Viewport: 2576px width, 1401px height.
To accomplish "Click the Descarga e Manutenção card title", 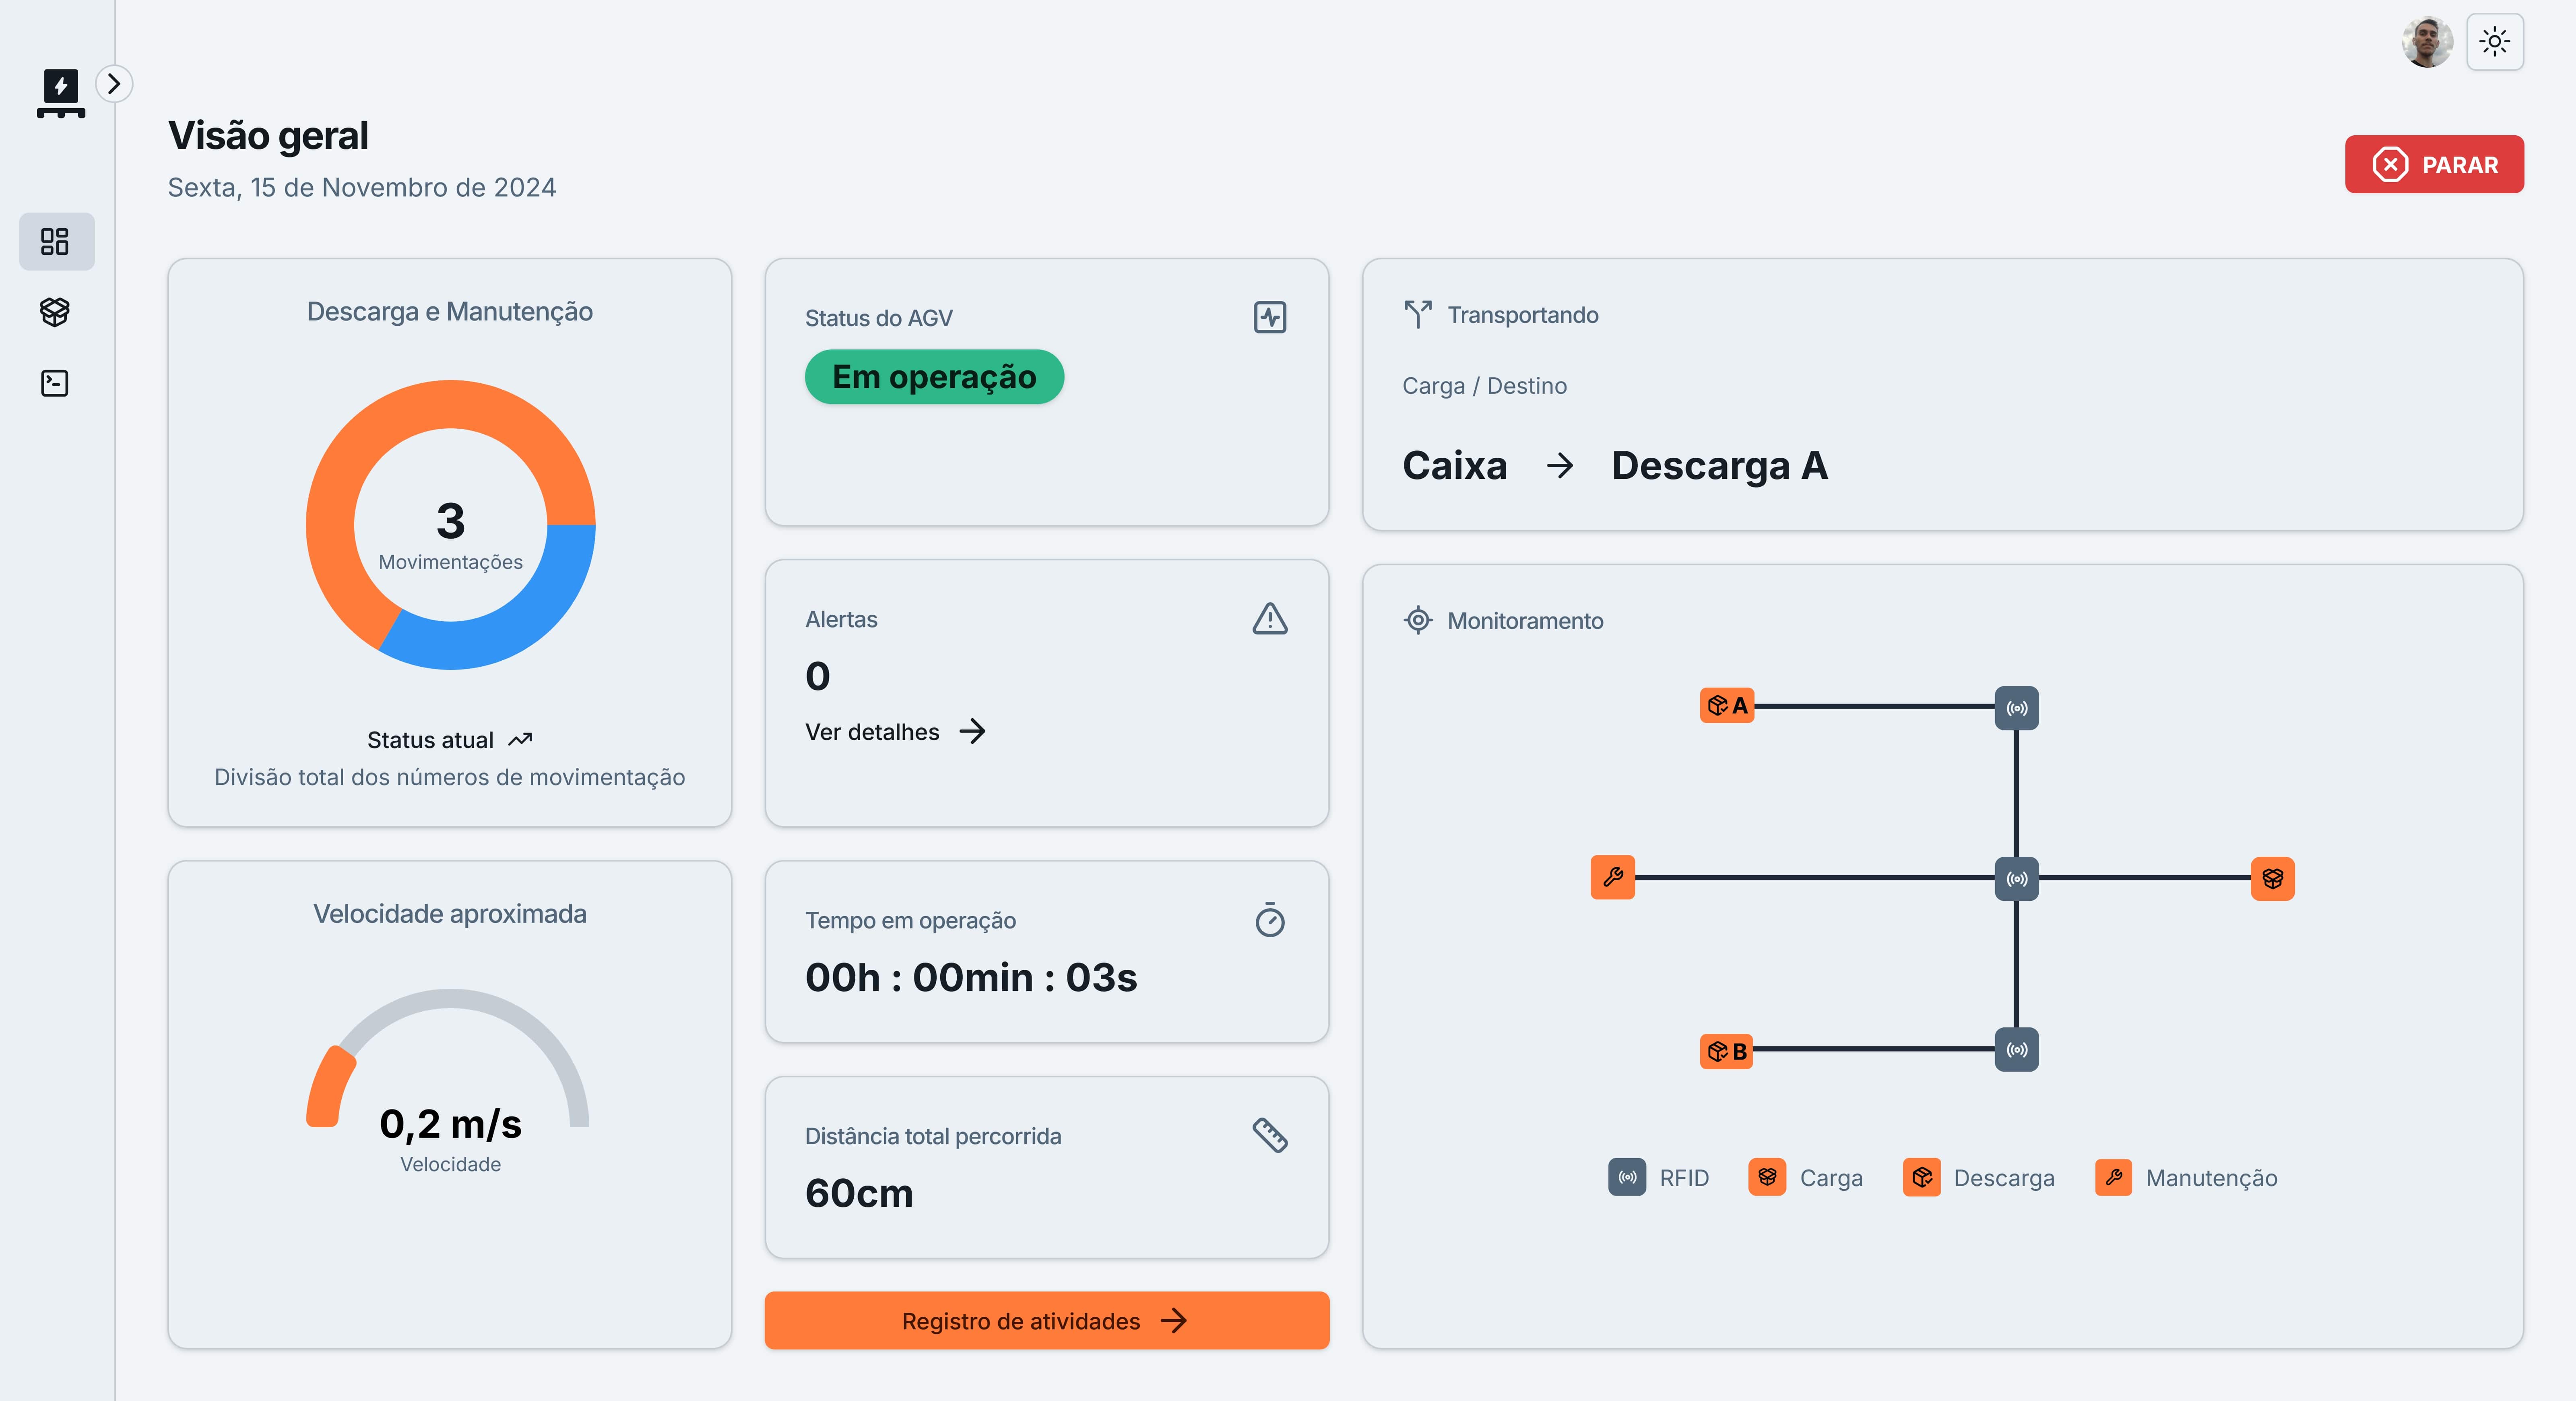I will [450, 311].
